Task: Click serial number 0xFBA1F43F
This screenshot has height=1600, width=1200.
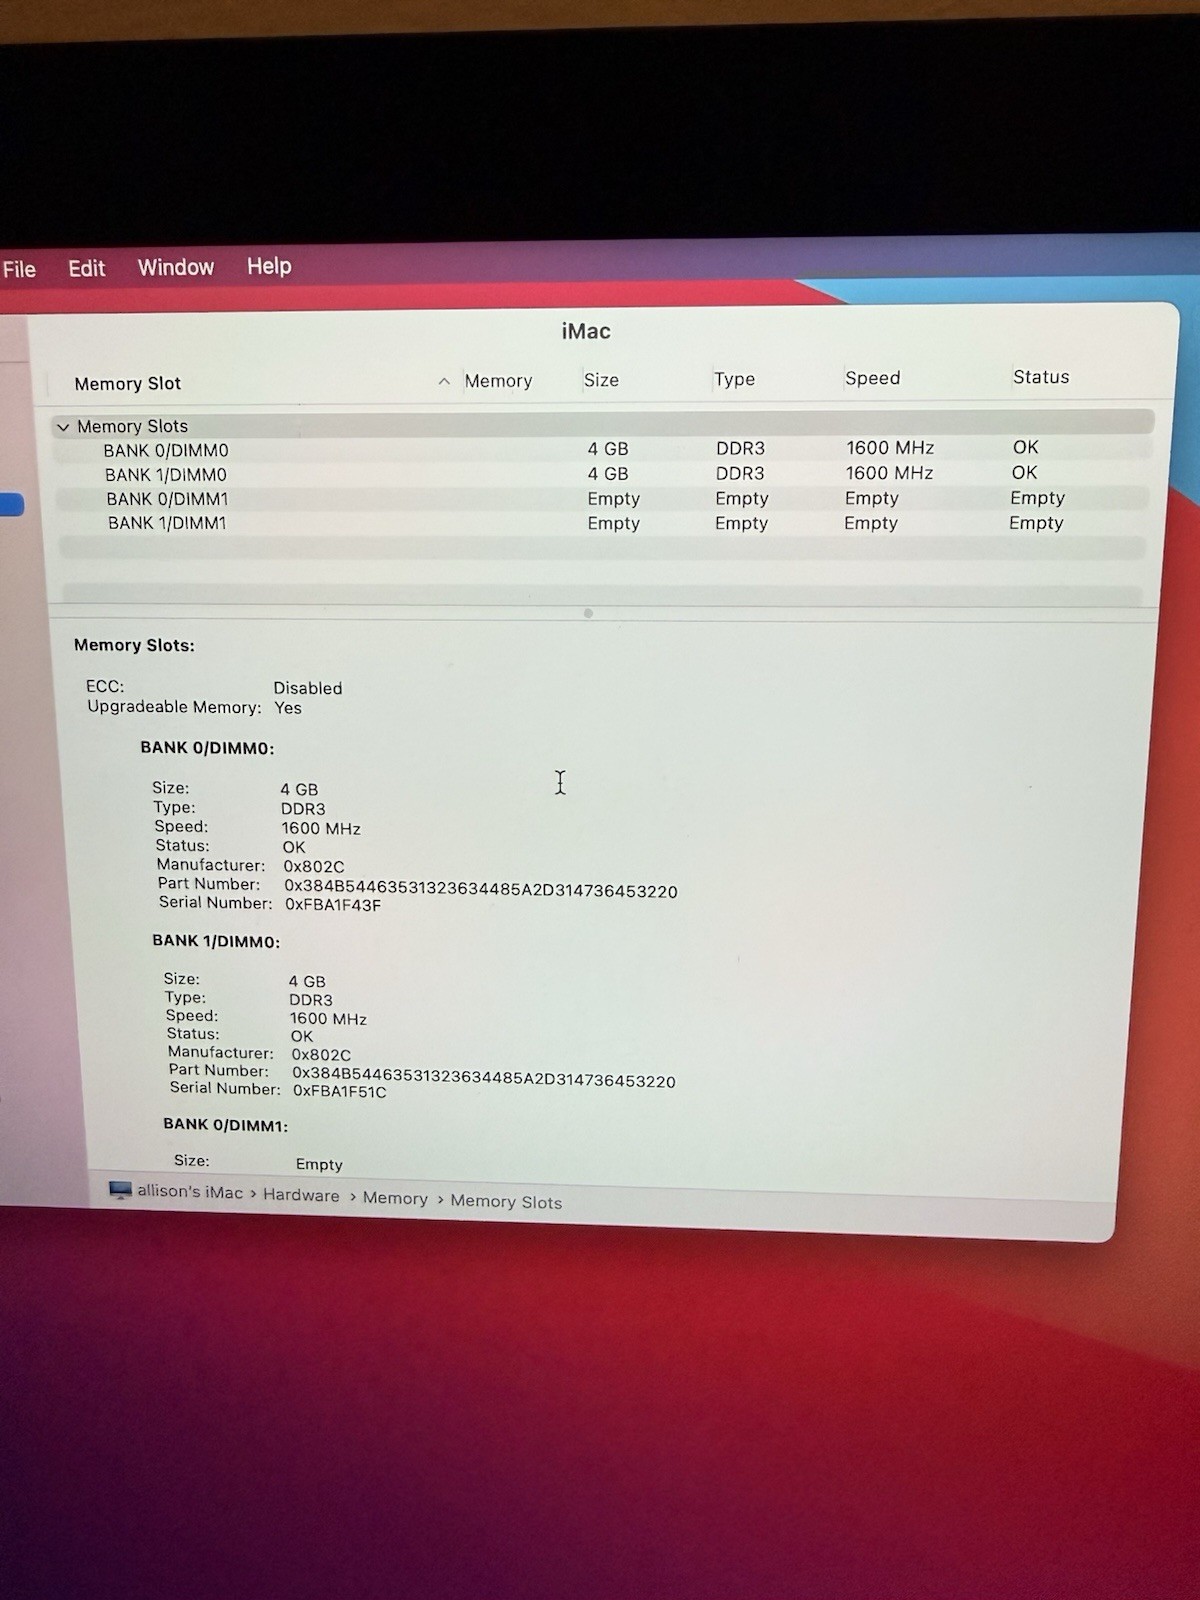Action: (x=333, y=905)
